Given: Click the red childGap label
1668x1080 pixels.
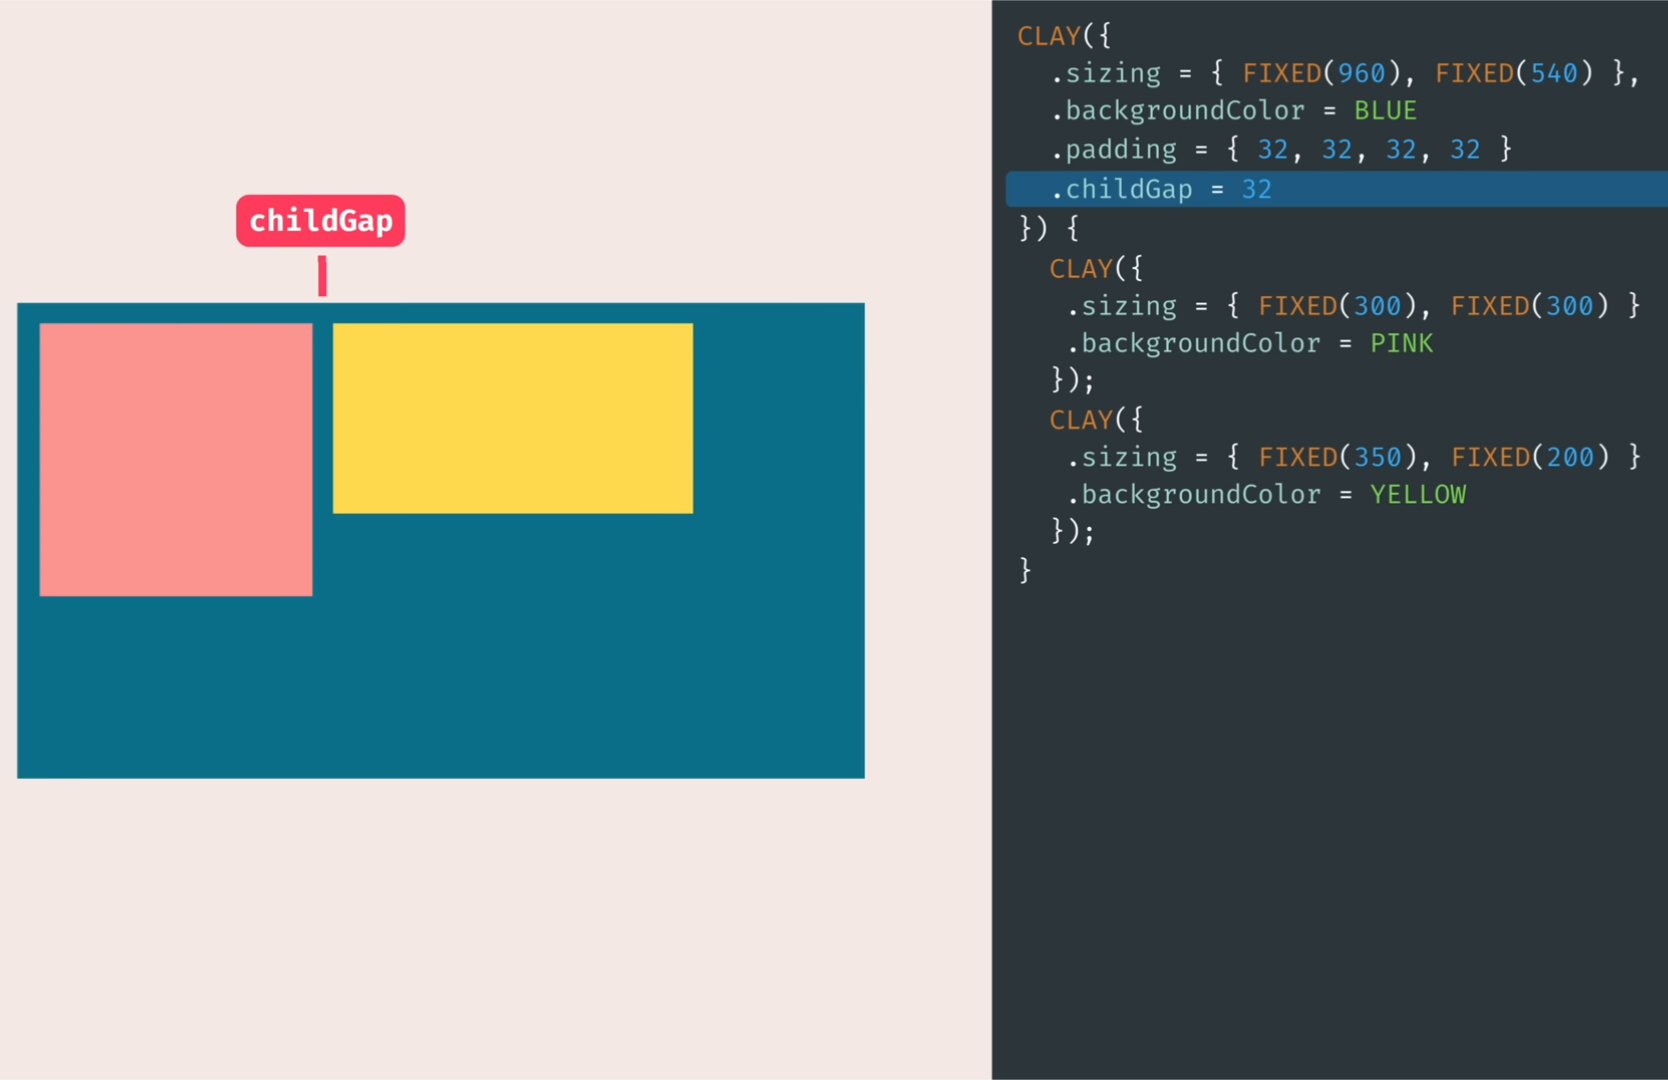Looking at the screenshot, I should [320, 221].
